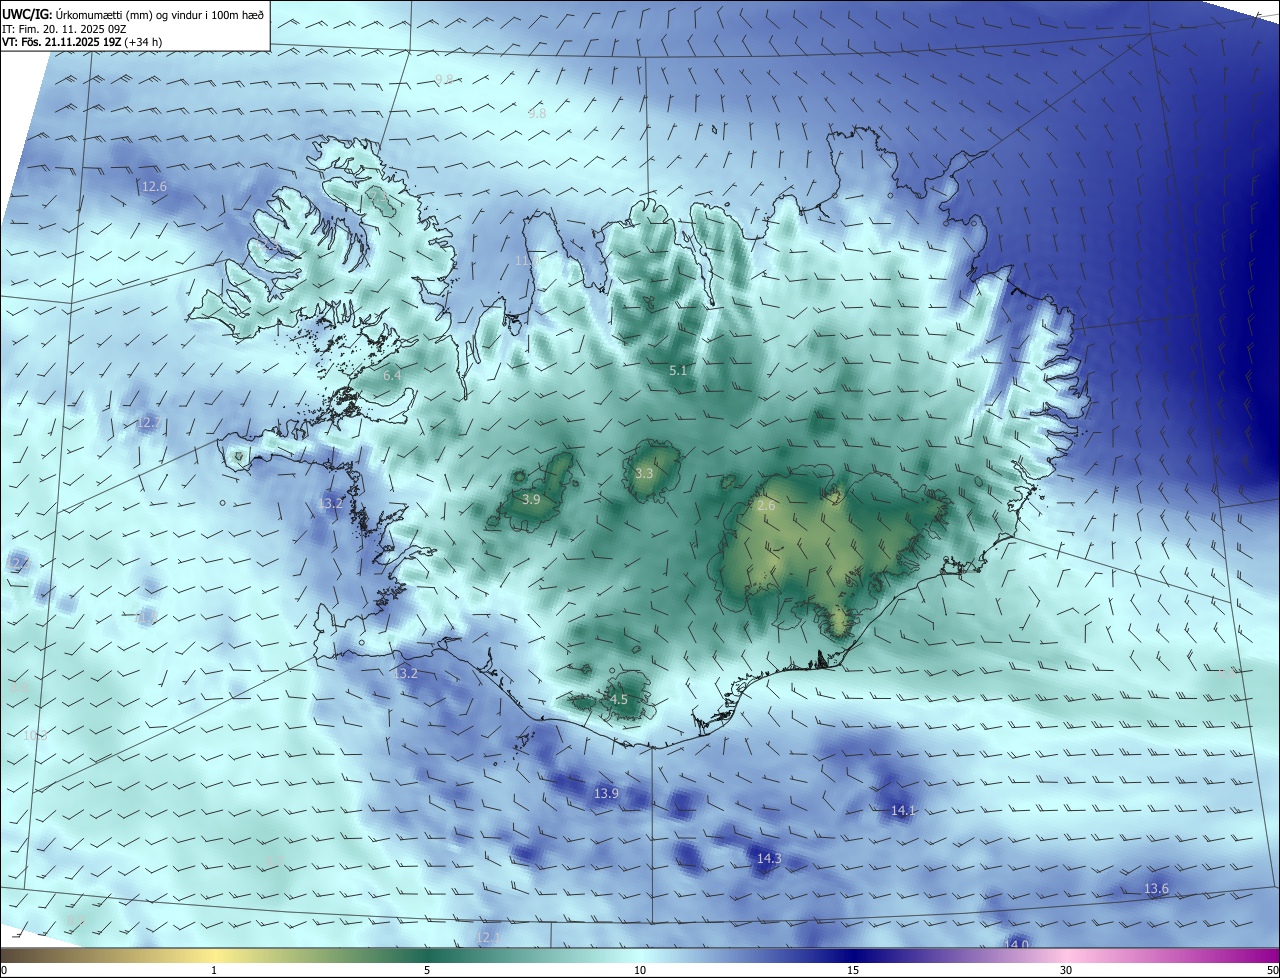
Task: Click the 12.7 value west of Snæfellsnes
Action: tap(147, 423)
